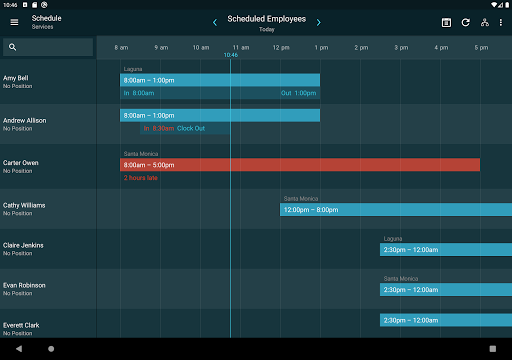Open Cathy Williams 12:00pm – 8:00pm shift
512x360 pixels.
tap(396, 210)
